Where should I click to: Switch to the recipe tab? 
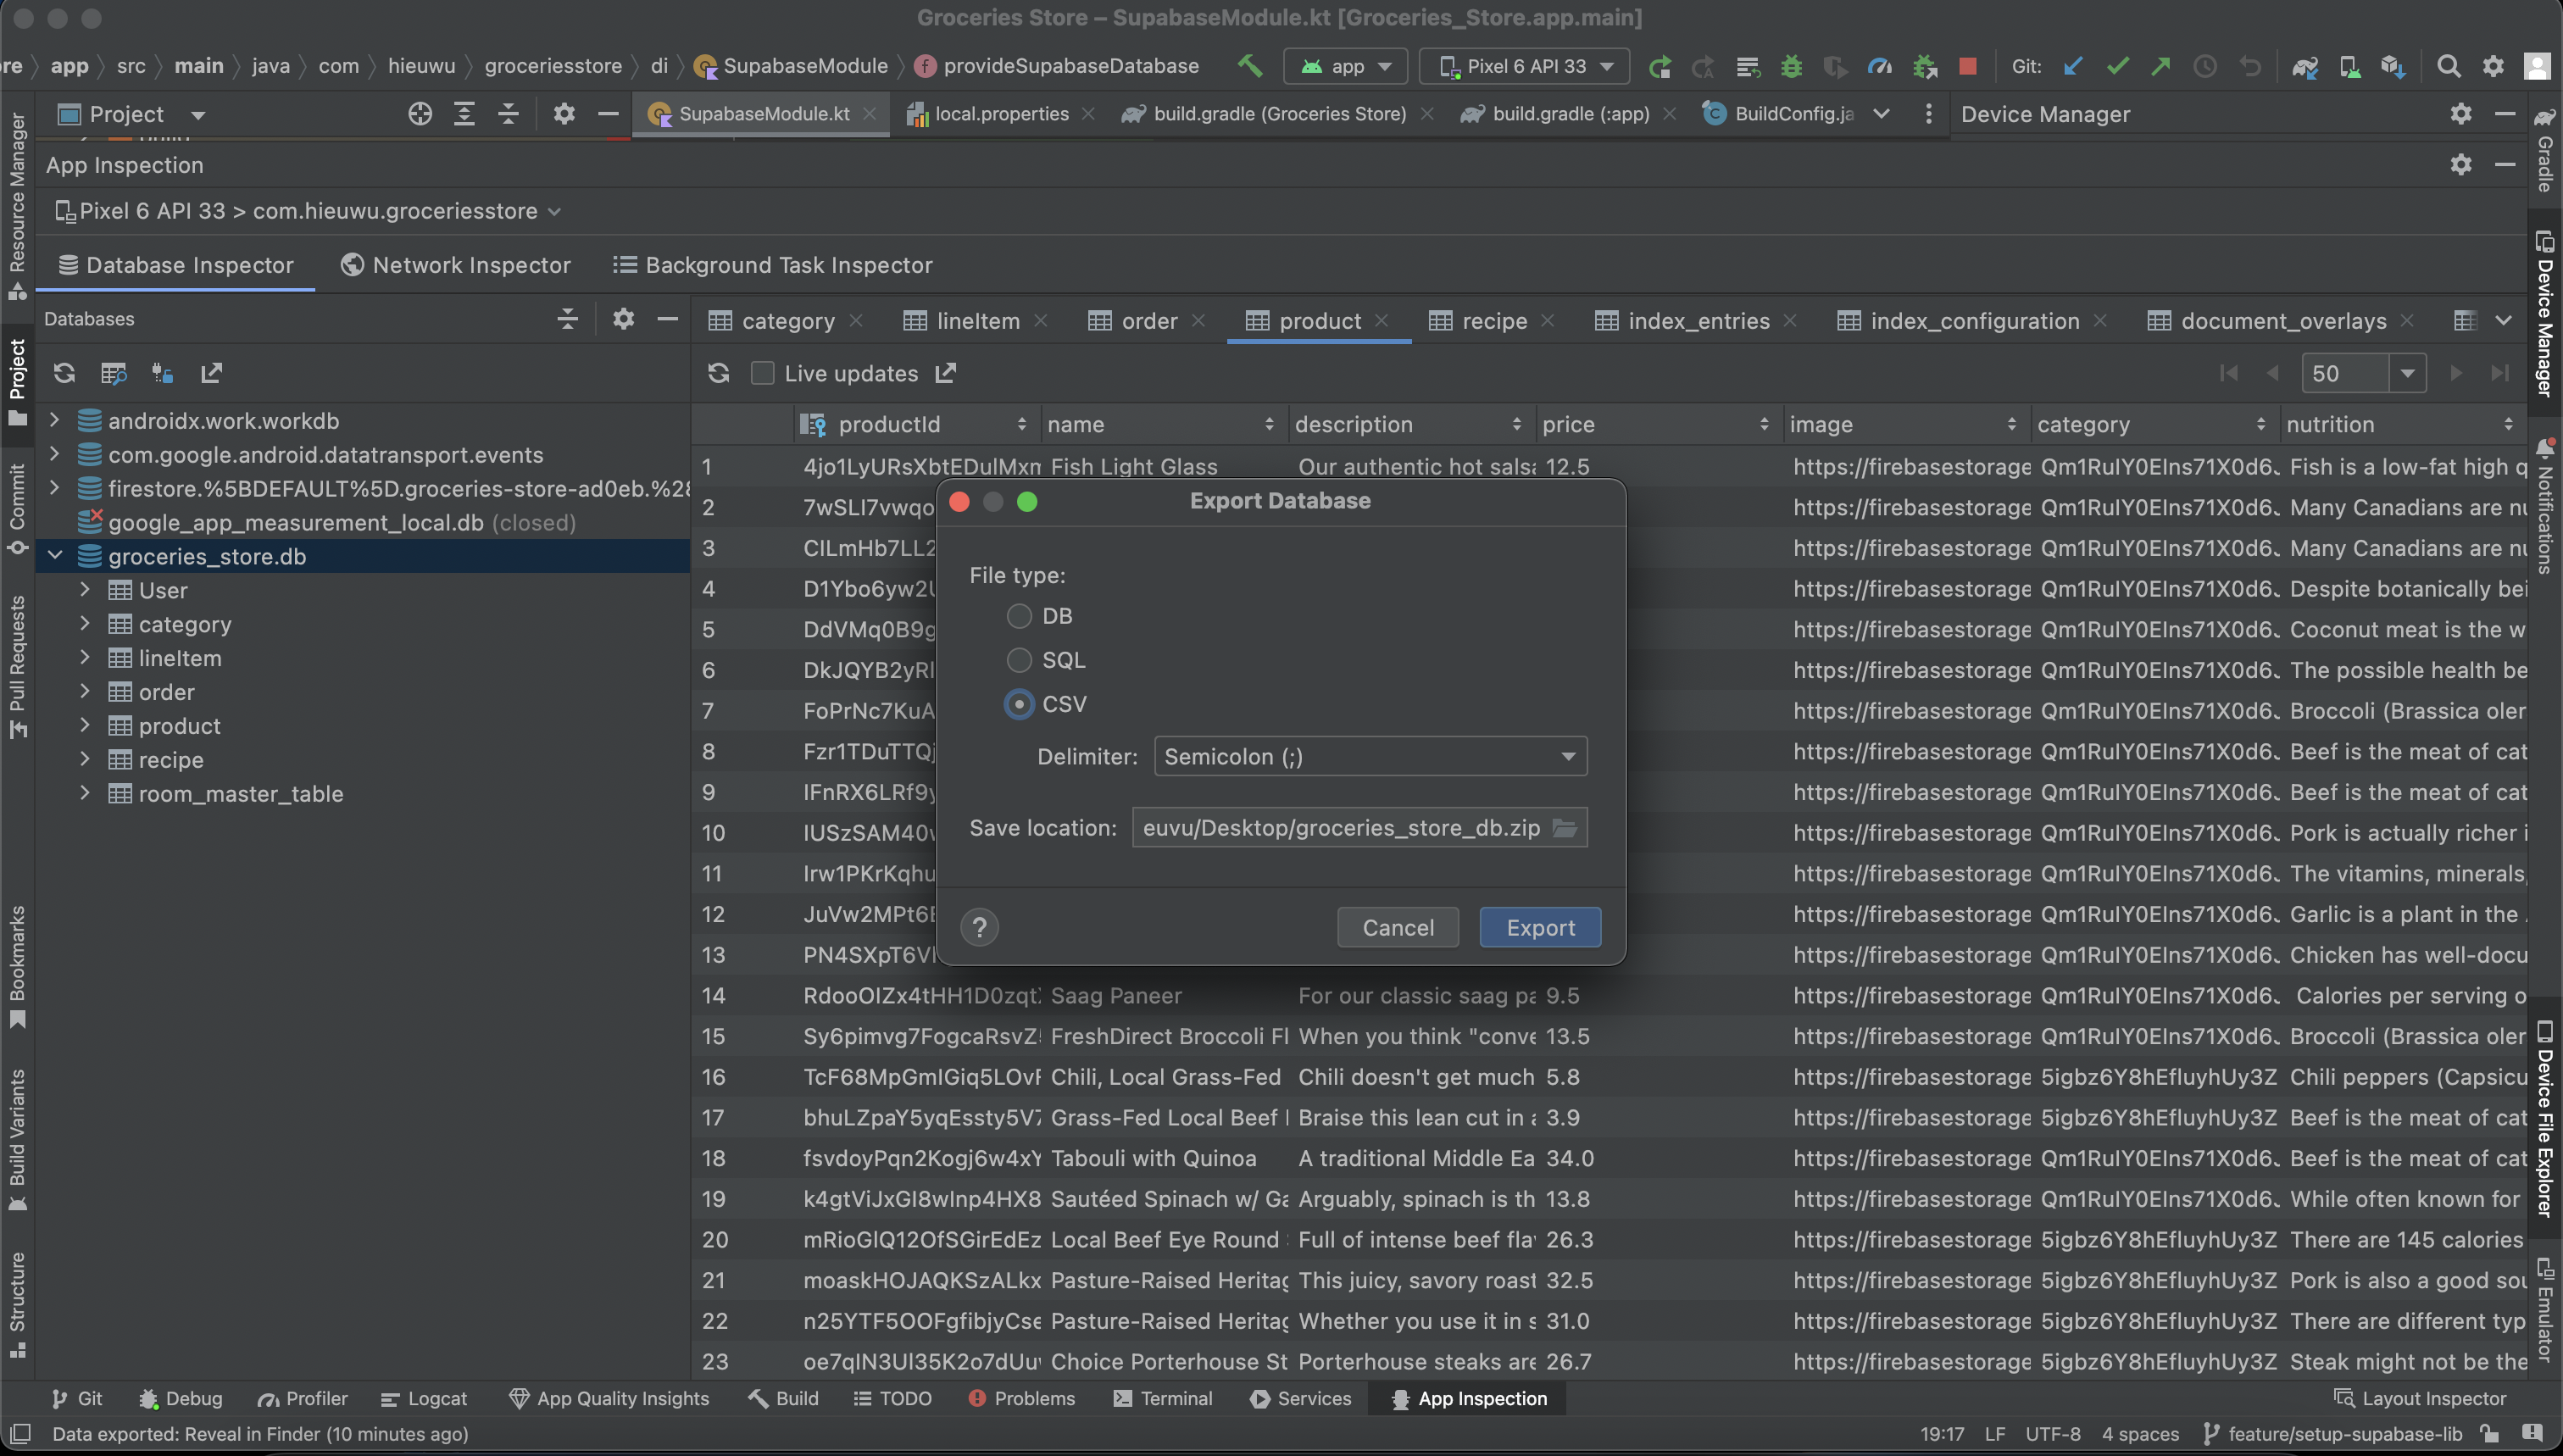coord(1491,319)
